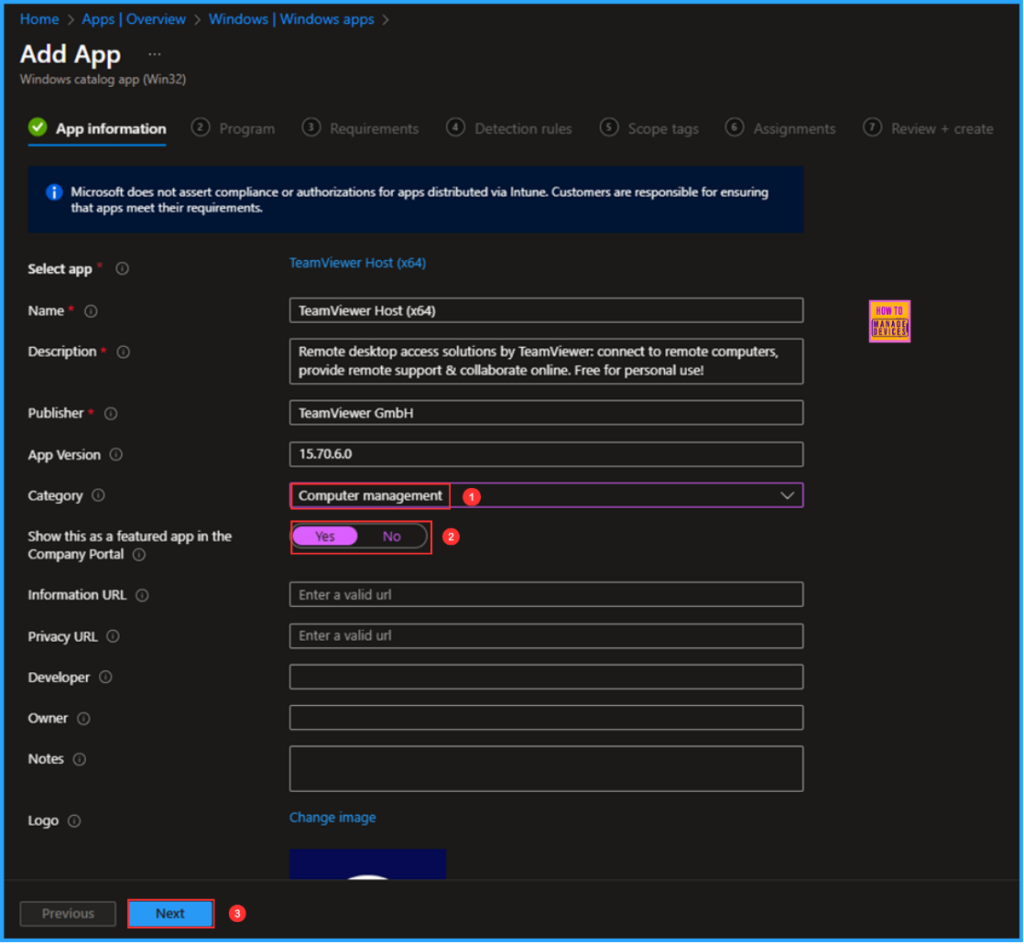Image resolution: width=1024 pixels, height=944 pixels.
Task: Set featured app toggle to No
Action: coord(391,536)
